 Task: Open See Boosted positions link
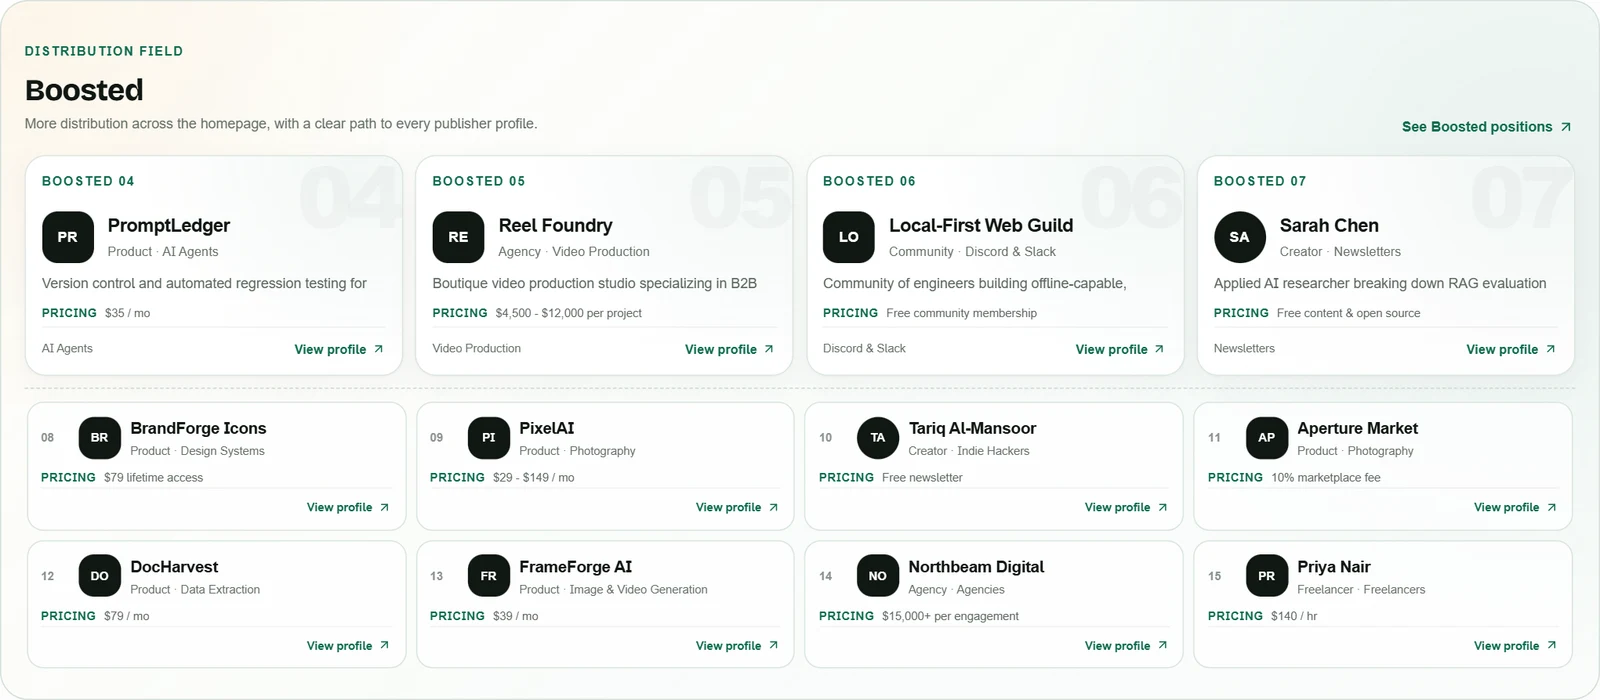click(x=1486, y=127)
